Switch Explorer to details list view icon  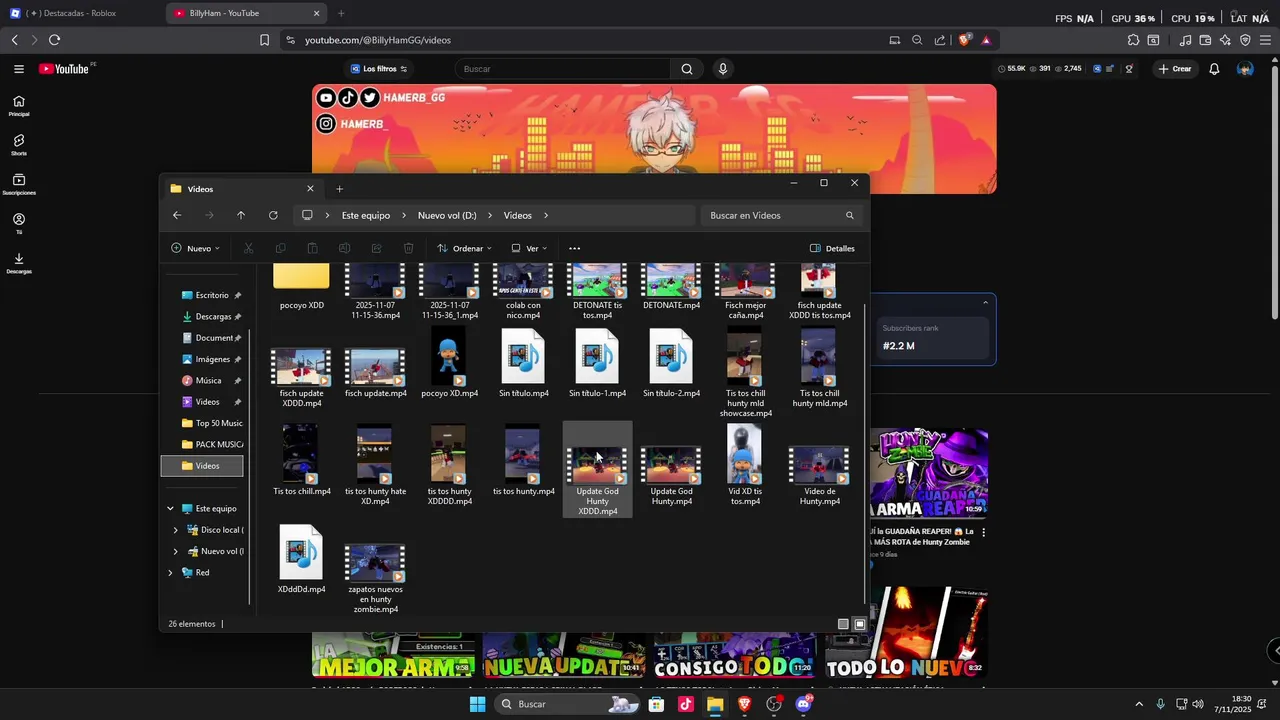pyautogui.click(x=843, y=624)
